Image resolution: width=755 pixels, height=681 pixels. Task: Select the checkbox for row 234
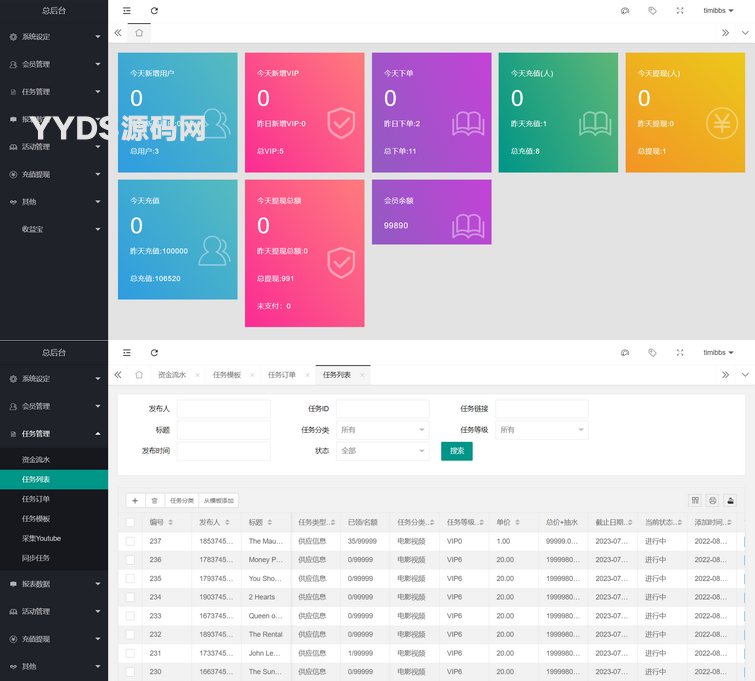click(130, 597)
